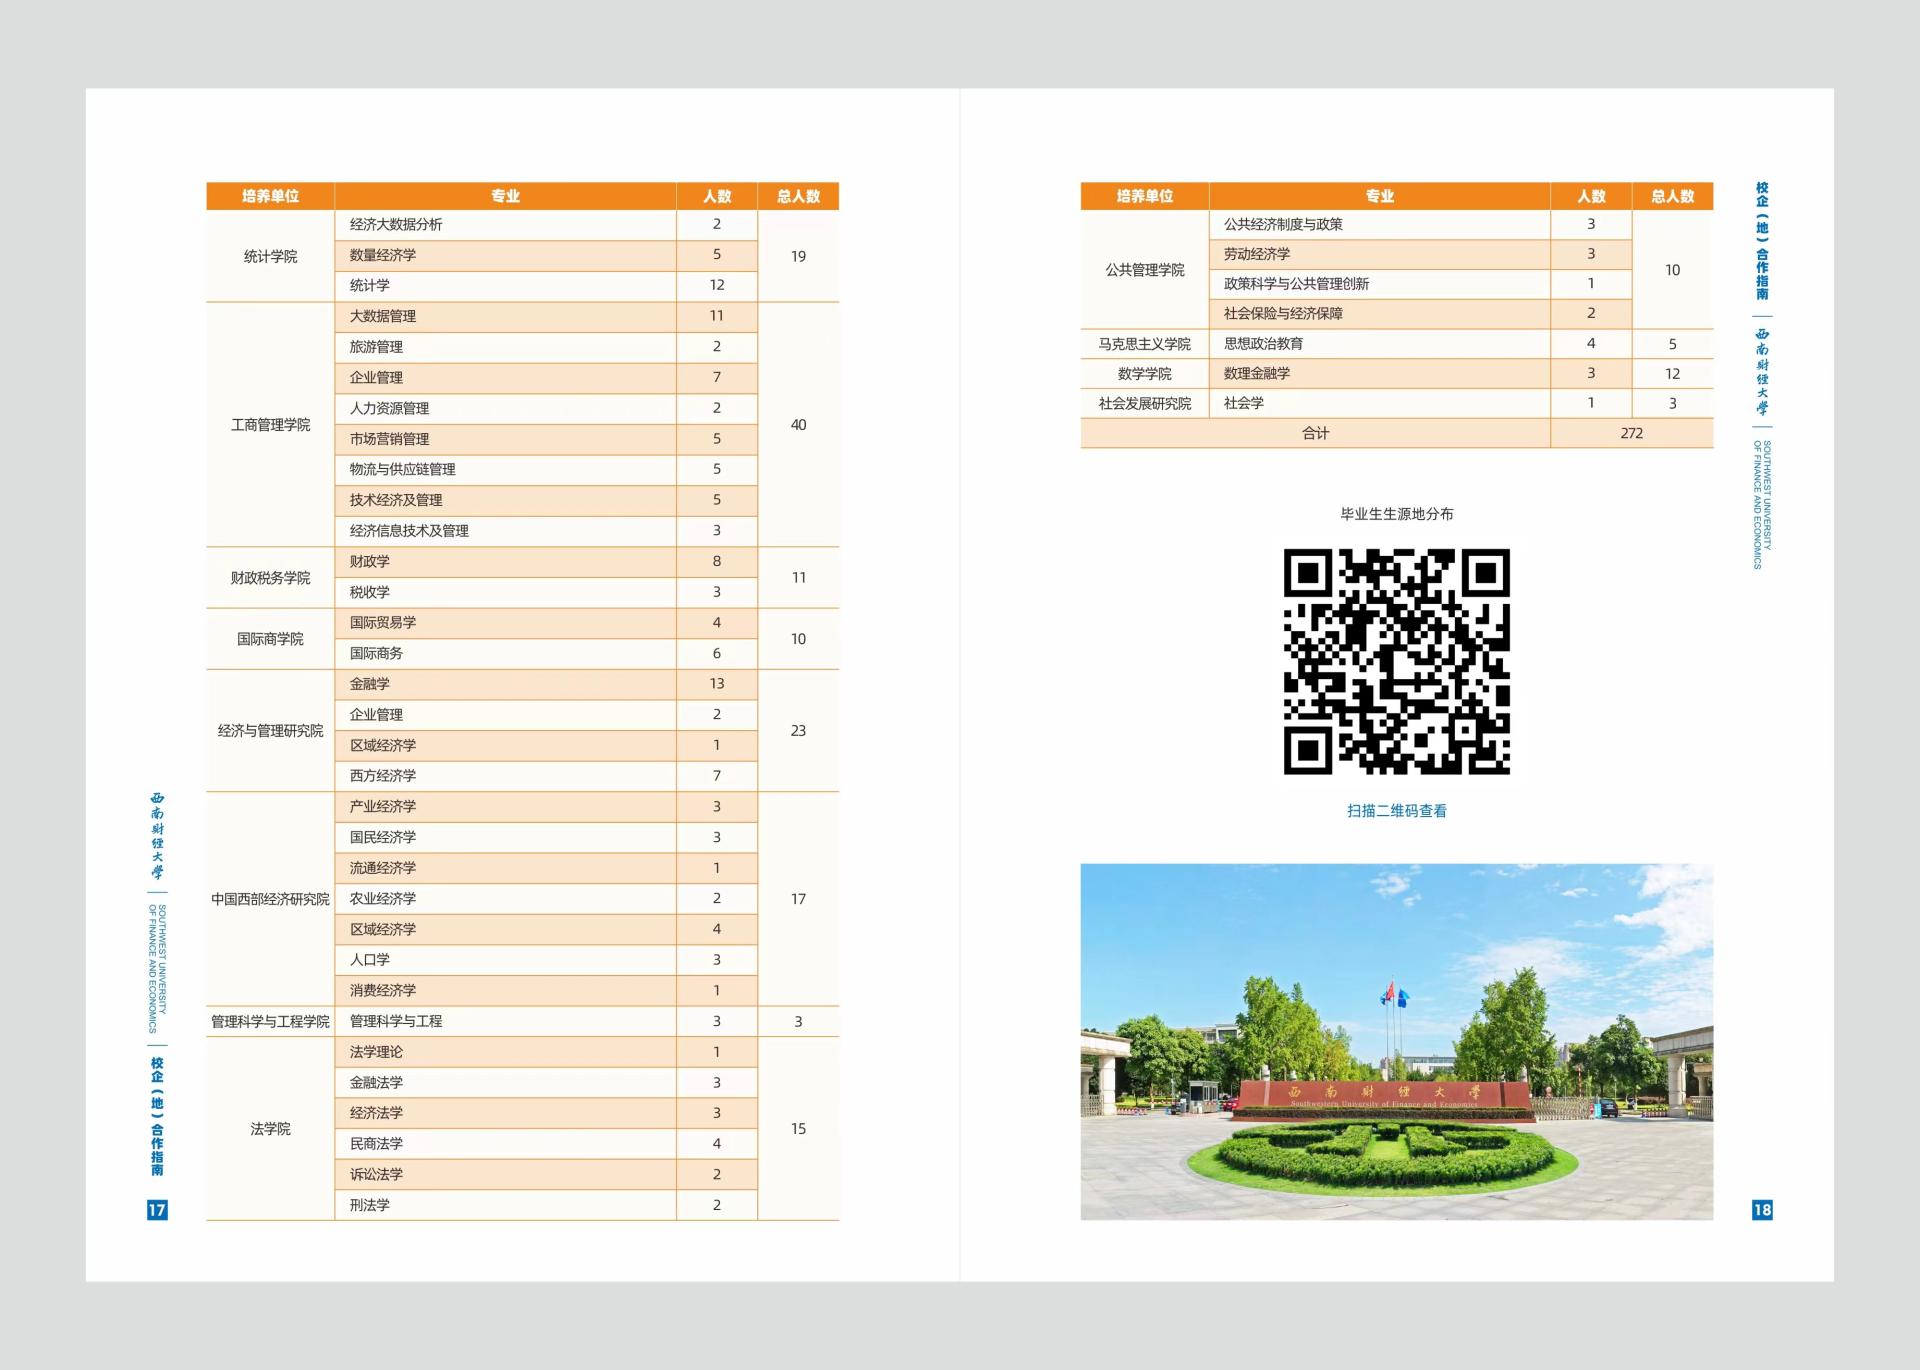The image size is (1920, 1370).
Task: Click the '旅游管理' major cell
Action: [505, 347]
